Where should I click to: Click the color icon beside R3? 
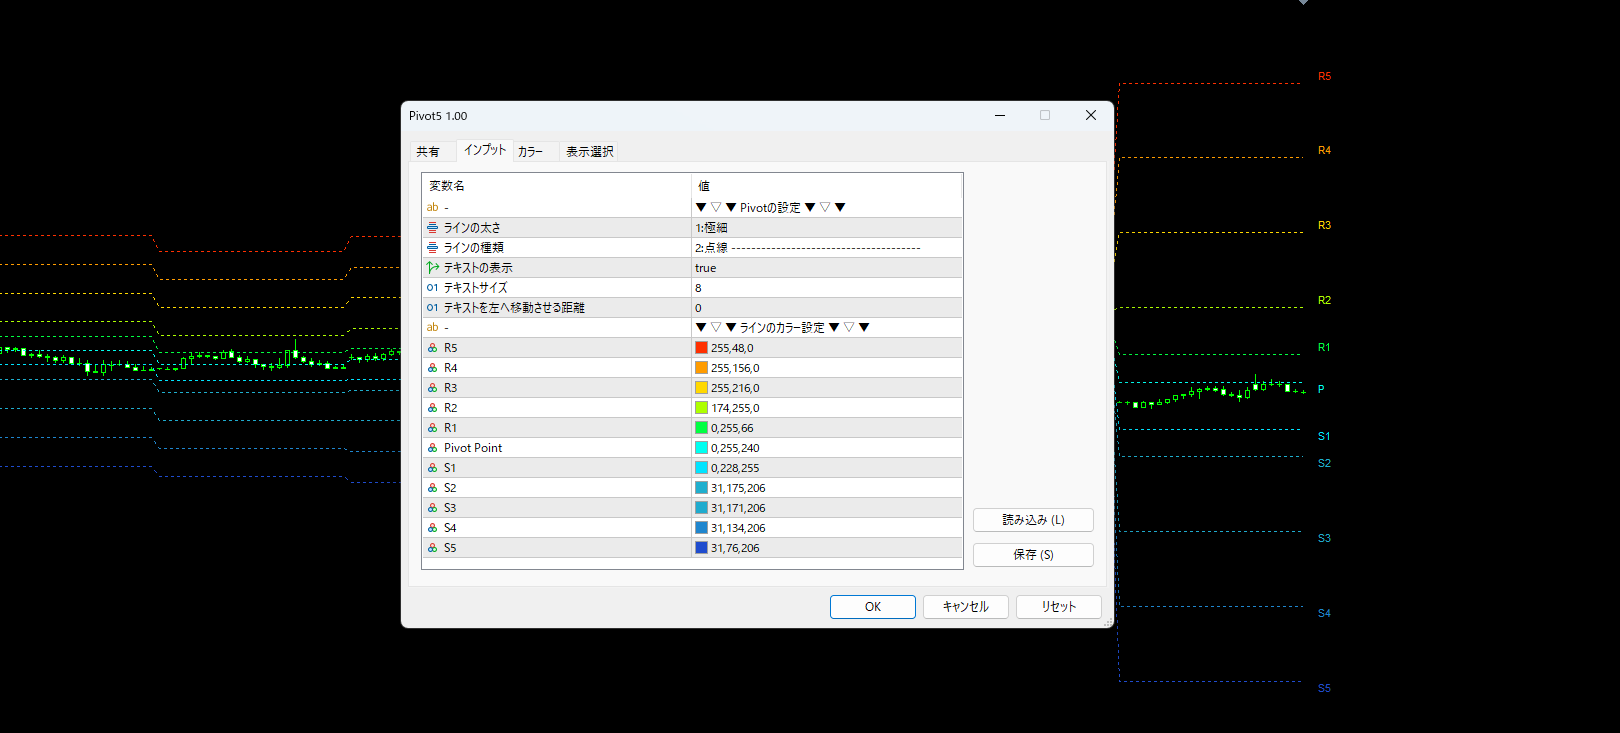pyautogui.click(x=432, y=388)
